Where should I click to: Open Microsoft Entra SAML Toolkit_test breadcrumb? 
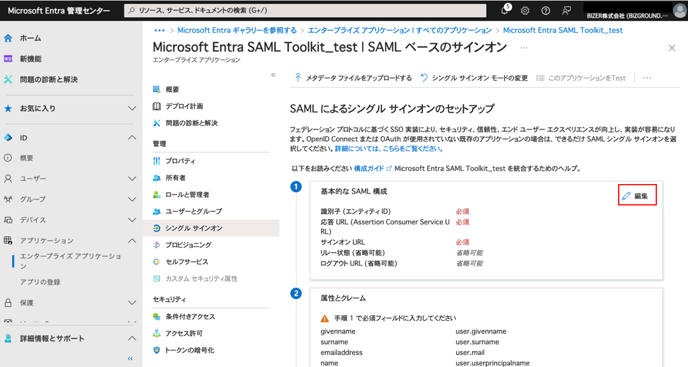coord(563,30)
